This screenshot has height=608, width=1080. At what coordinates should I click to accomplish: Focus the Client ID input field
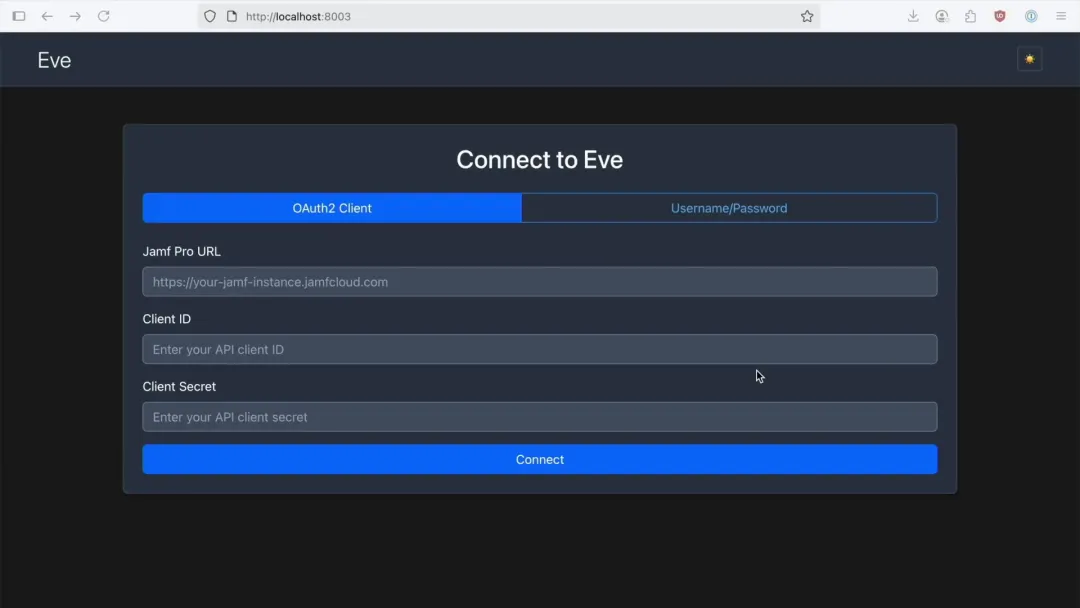[x=540, y=349]
